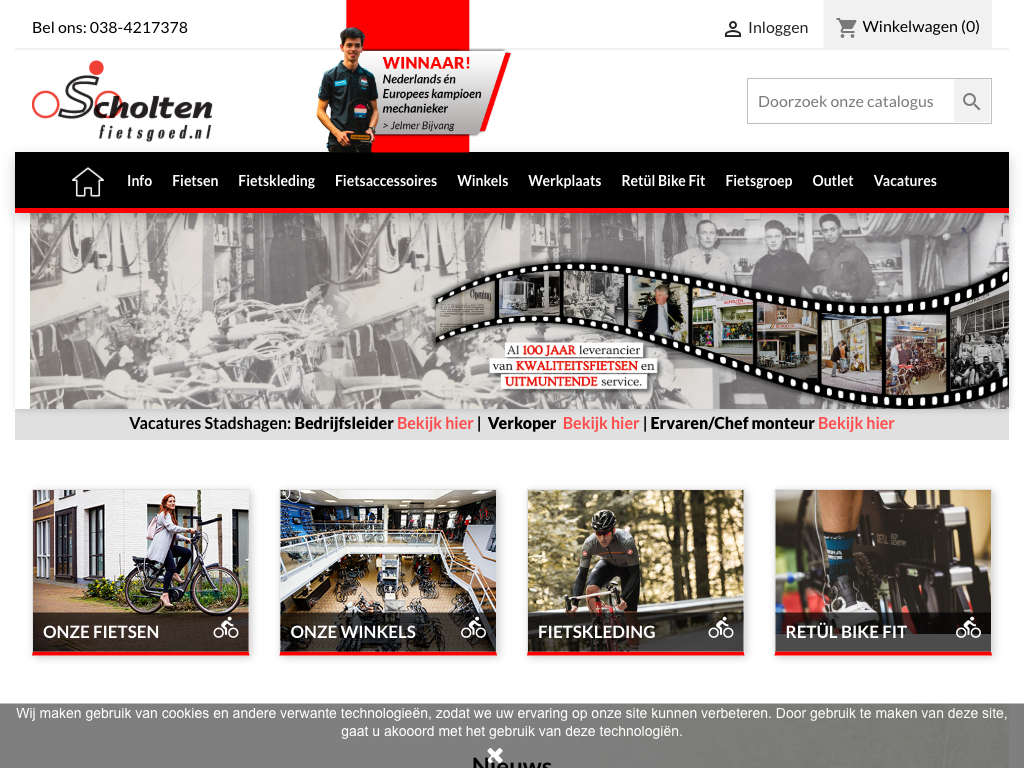The height and width of the screenshot is (768, 1024).
Task: Open the Fietsen menu item
Action: pos(195,181)
